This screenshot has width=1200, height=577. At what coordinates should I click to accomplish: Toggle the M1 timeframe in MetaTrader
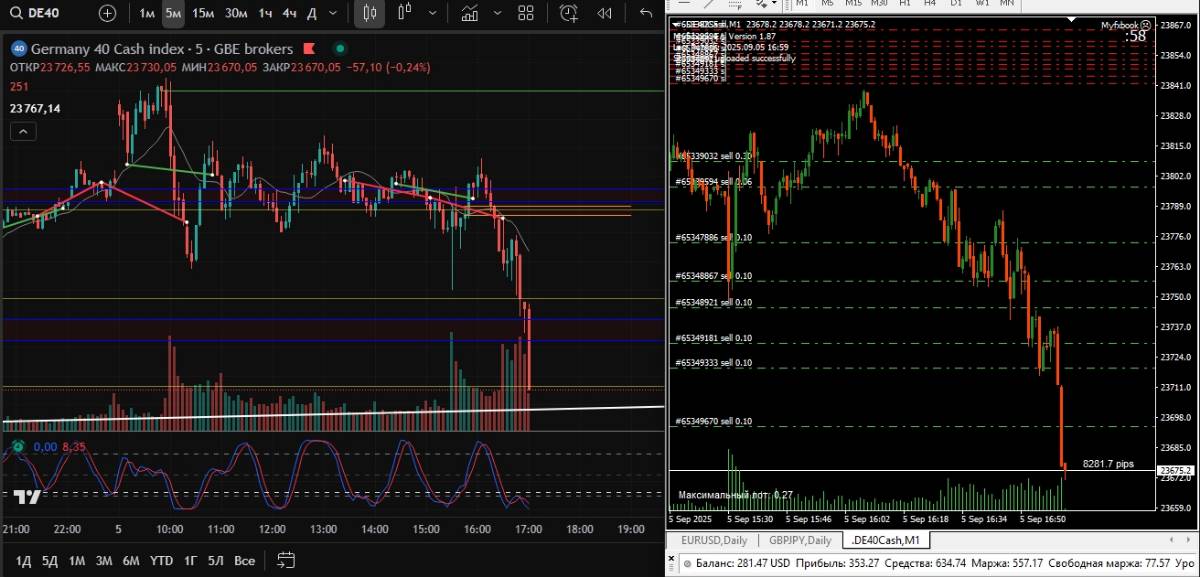pos(801,3)
